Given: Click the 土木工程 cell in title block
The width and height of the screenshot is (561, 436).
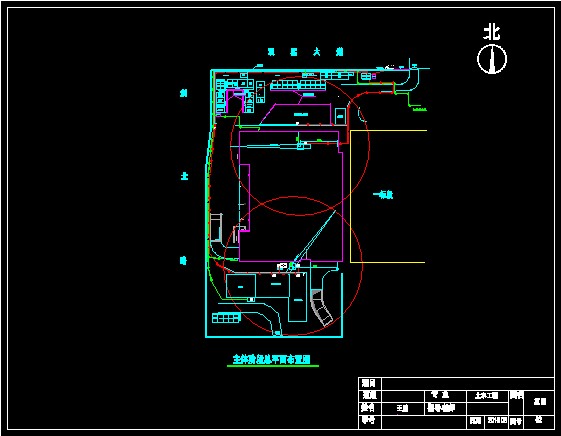Looking at the screenshot, I should point(487,396).
